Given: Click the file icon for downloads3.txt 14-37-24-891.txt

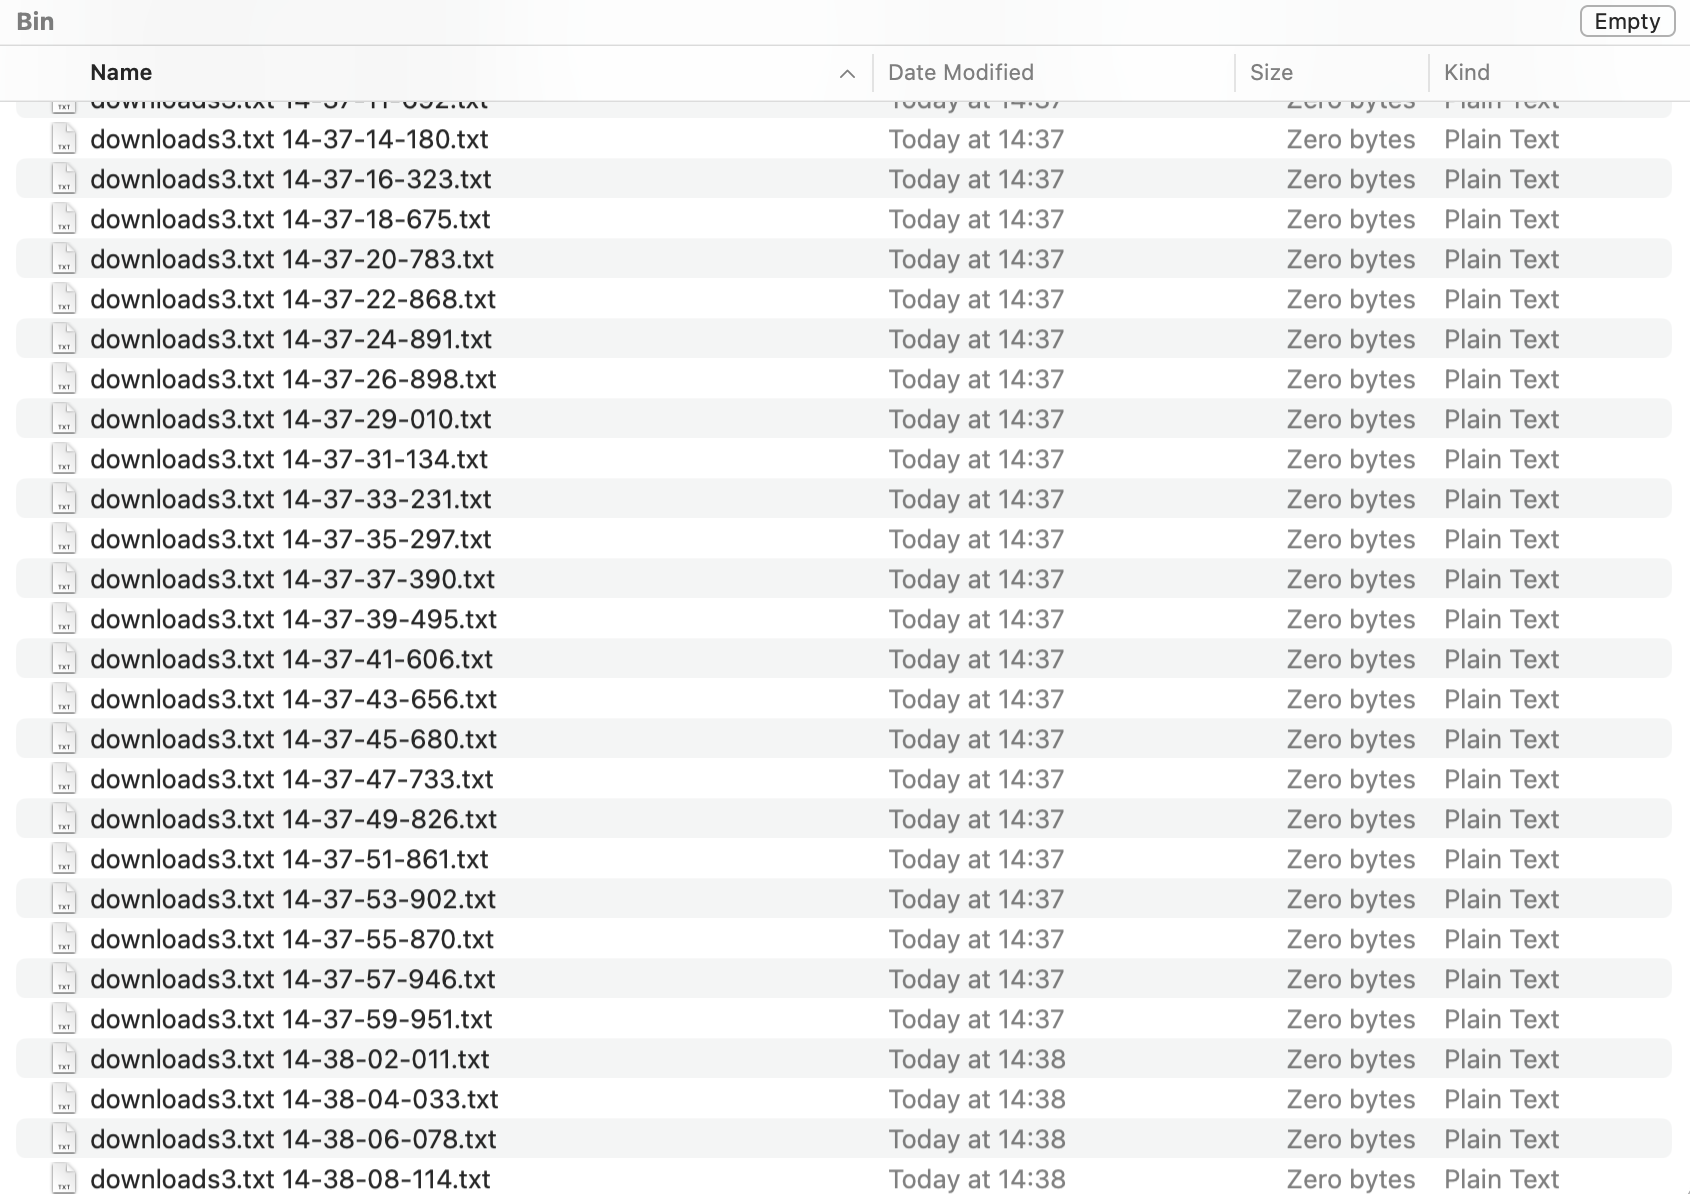Looking at the screenshot, I should [x=64, y=339].
